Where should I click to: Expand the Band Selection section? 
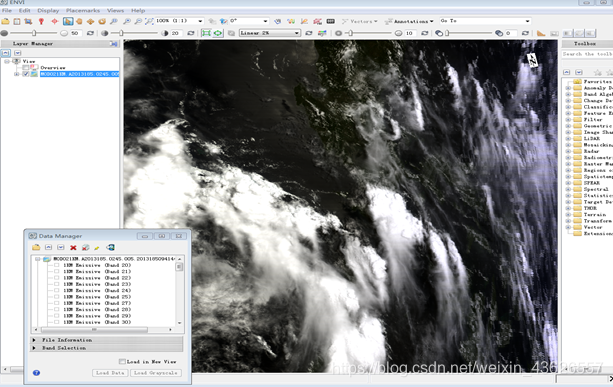coord(106,348)
